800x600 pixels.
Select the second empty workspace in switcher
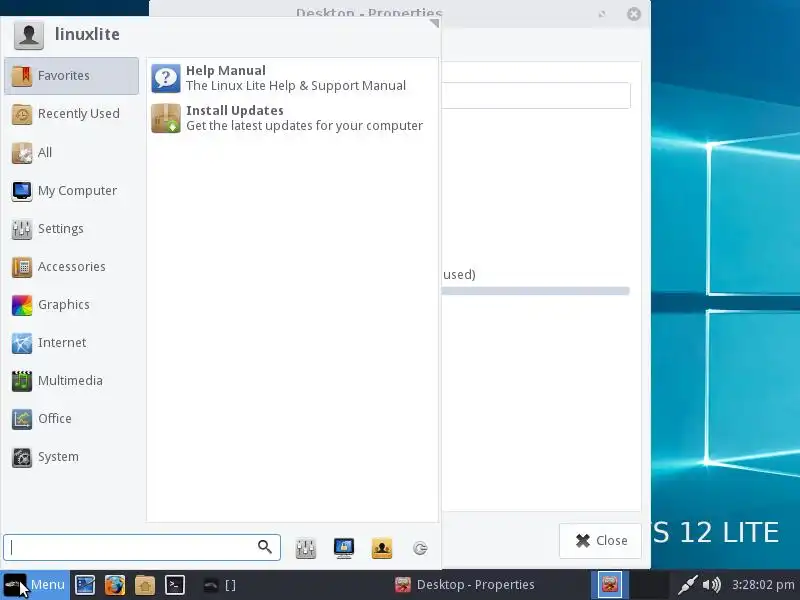click(649, 585)
